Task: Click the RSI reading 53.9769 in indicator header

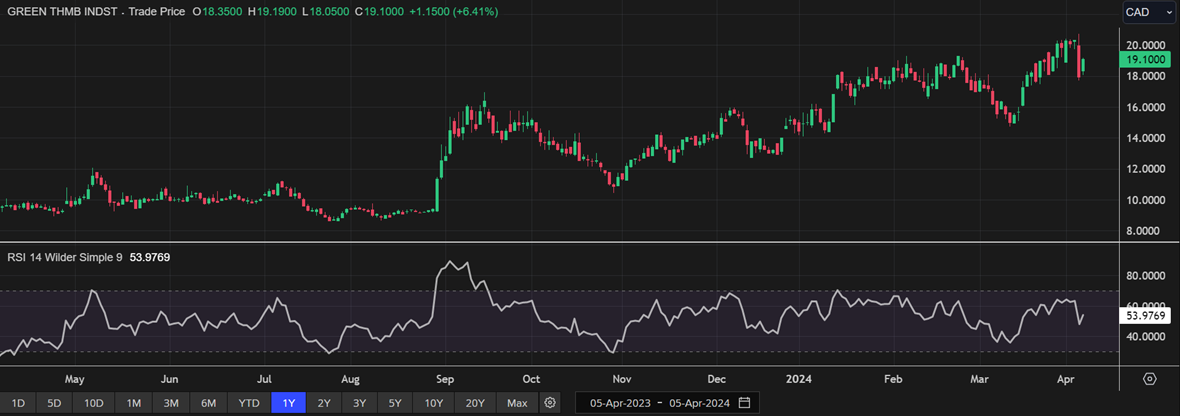Action: click(149, 257)
